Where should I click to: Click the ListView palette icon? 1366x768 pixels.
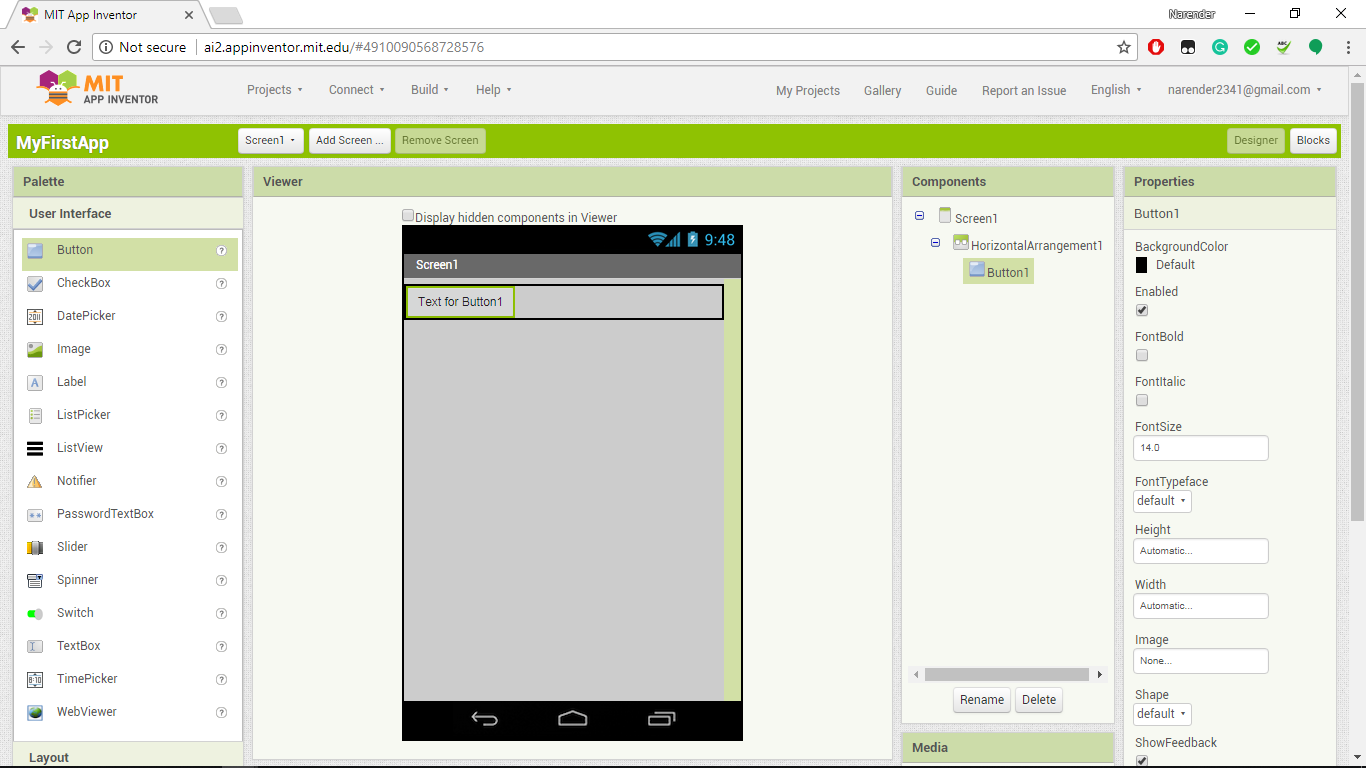tap(35, 449)
